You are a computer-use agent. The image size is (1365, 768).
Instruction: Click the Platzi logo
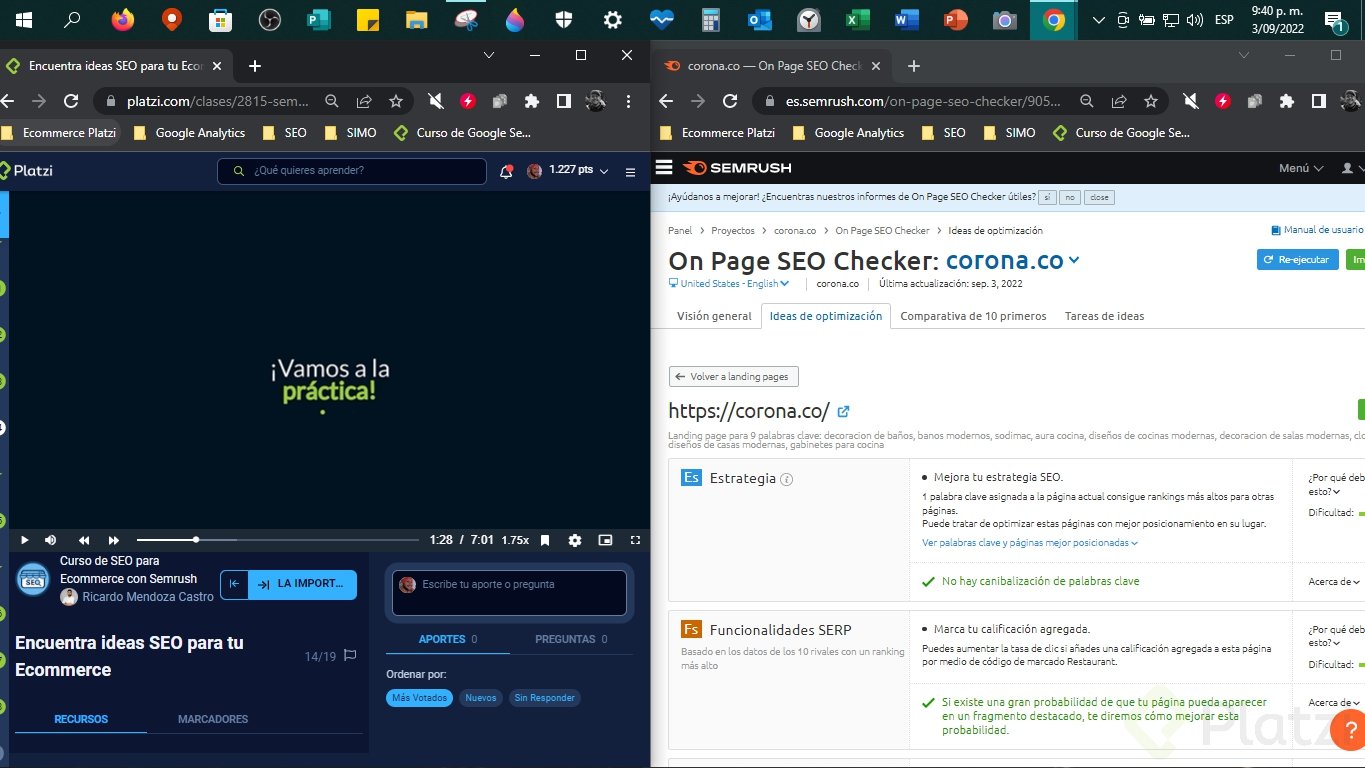(x=27, y=171)
